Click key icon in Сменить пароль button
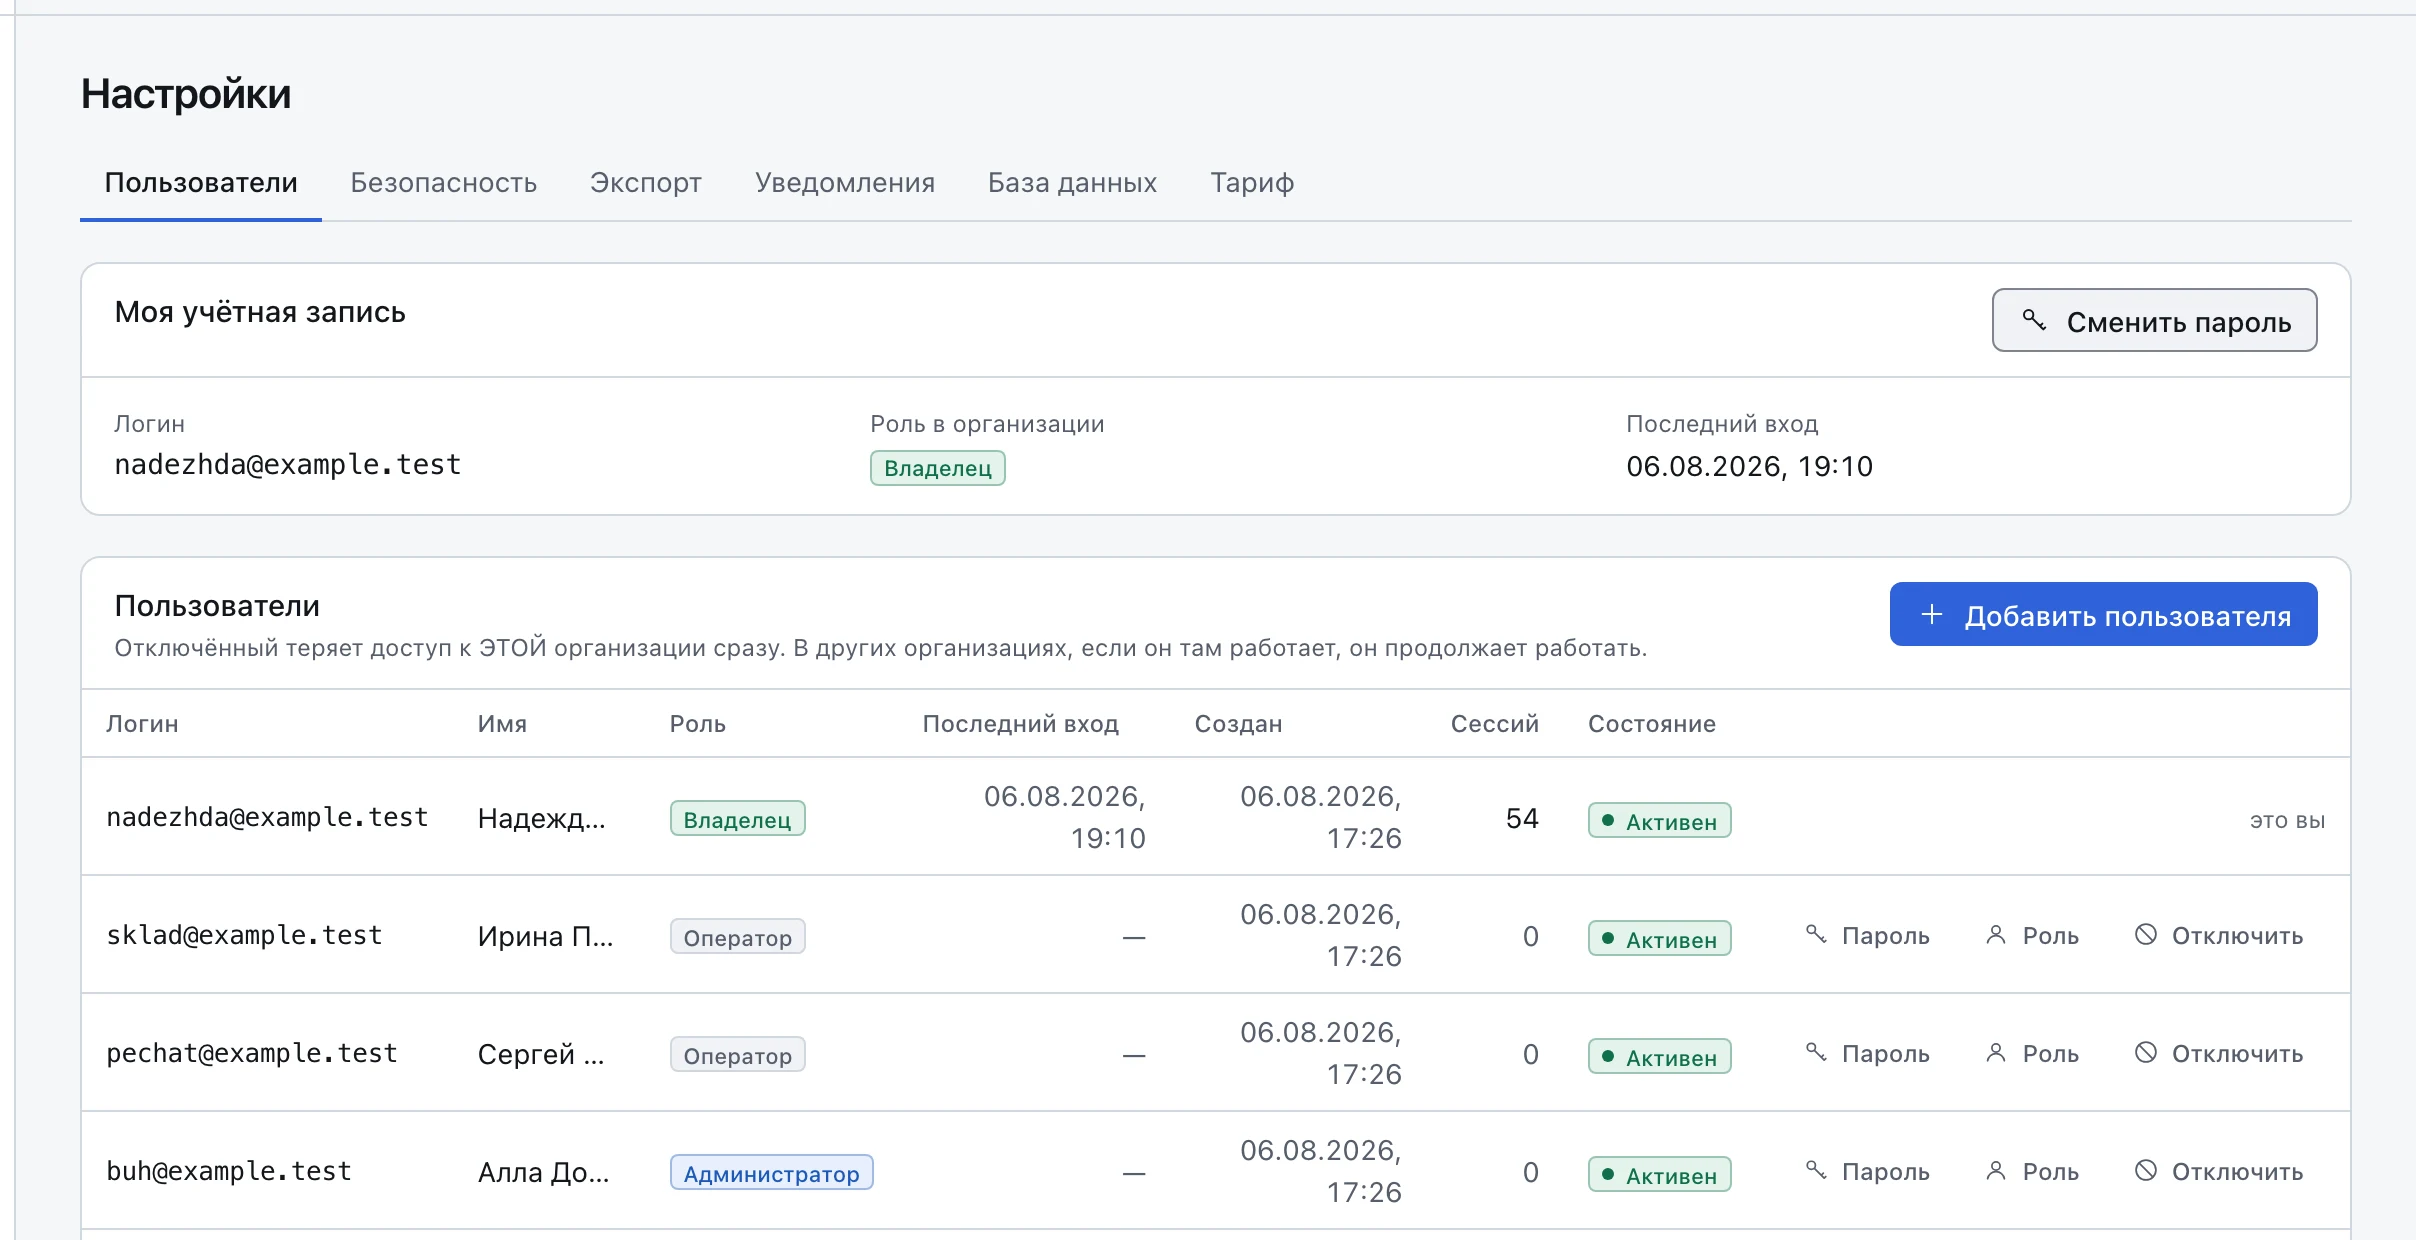 click(2034, 320)
